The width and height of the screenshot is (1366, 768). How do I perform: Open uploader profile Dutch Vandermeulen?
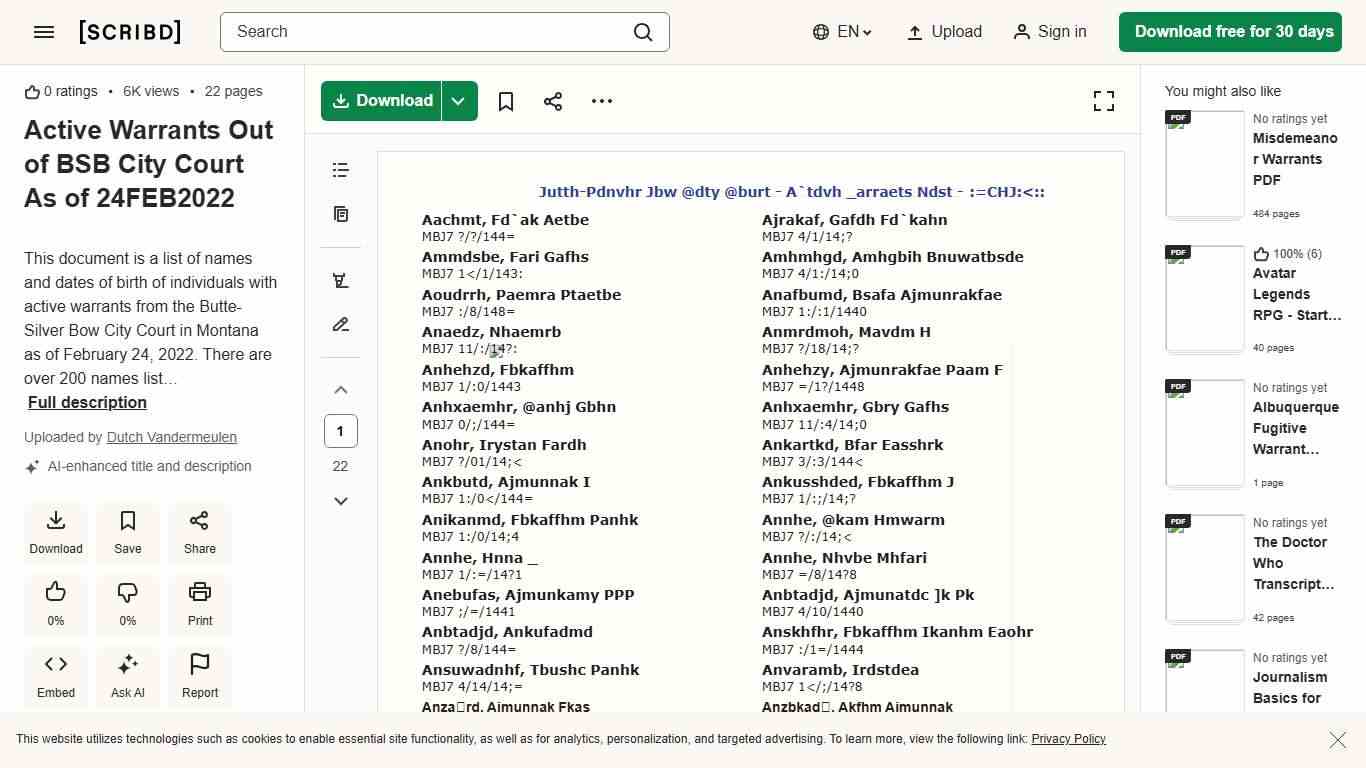(171, 437)
